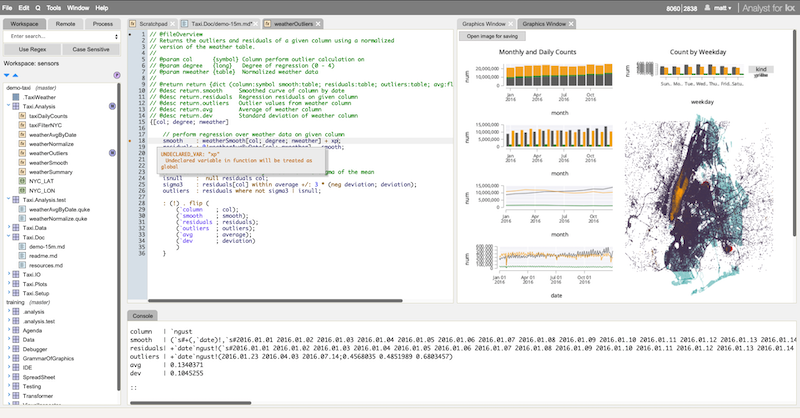The image size is (800, 418).
Task: Open the readme.md document icon
Action: point(22,256)
